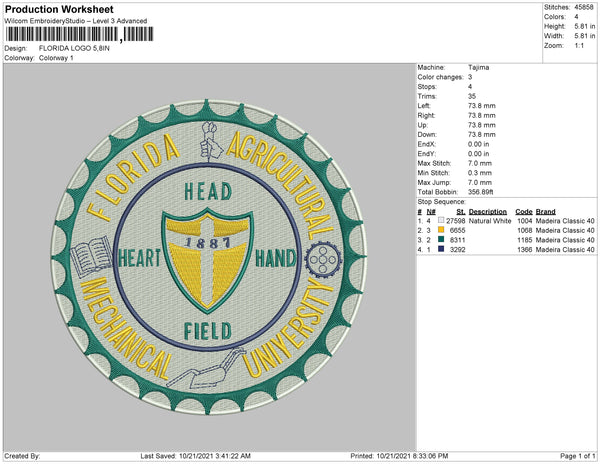Click stitch count "3292" in stop sequence

click(x=457, y=249)
